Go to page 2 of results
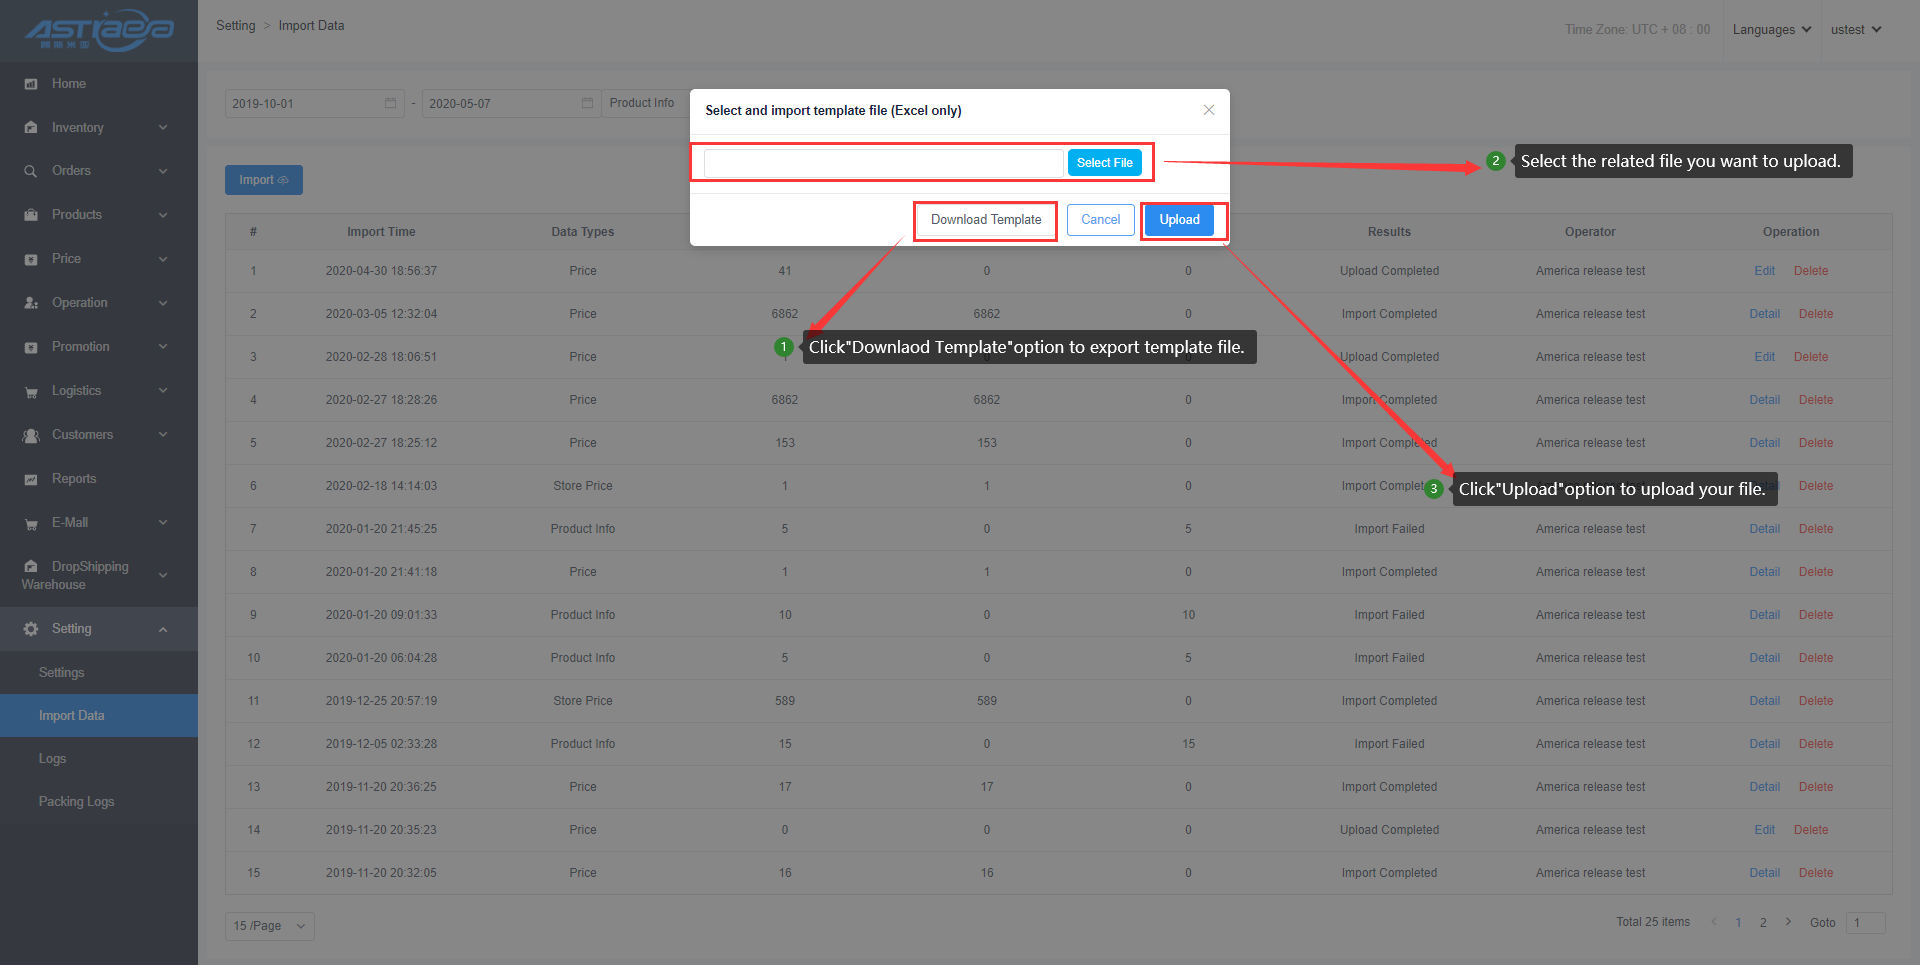Image resolution: width=1920 pixels, height=965 pixels. point(1763,923)
